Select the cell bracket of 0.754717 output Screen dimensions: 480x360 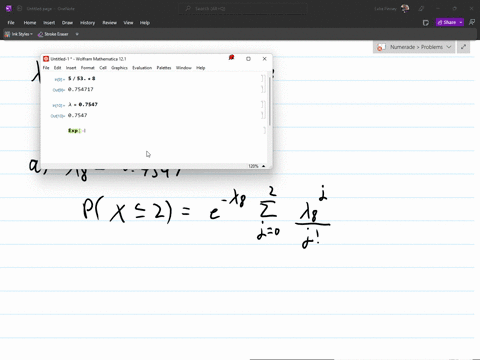(x=262, y=89)
